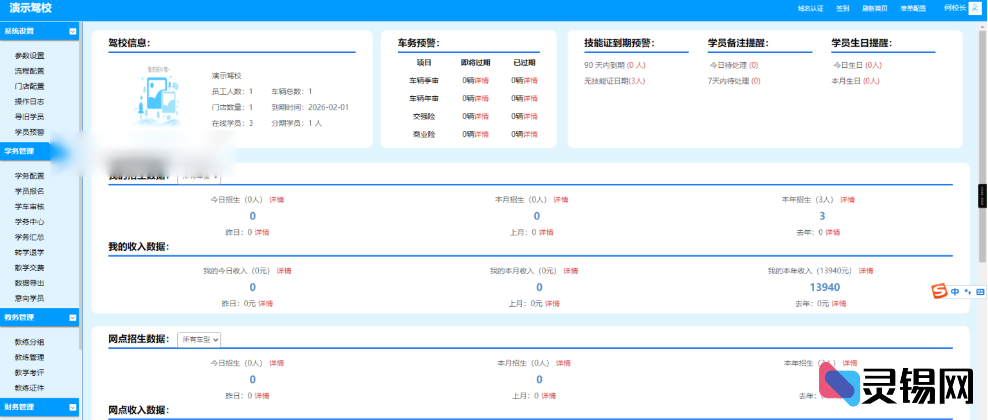988x420 pixels.
Task: Open 学员预警 in the sidebar
Action: click(30, 132)
